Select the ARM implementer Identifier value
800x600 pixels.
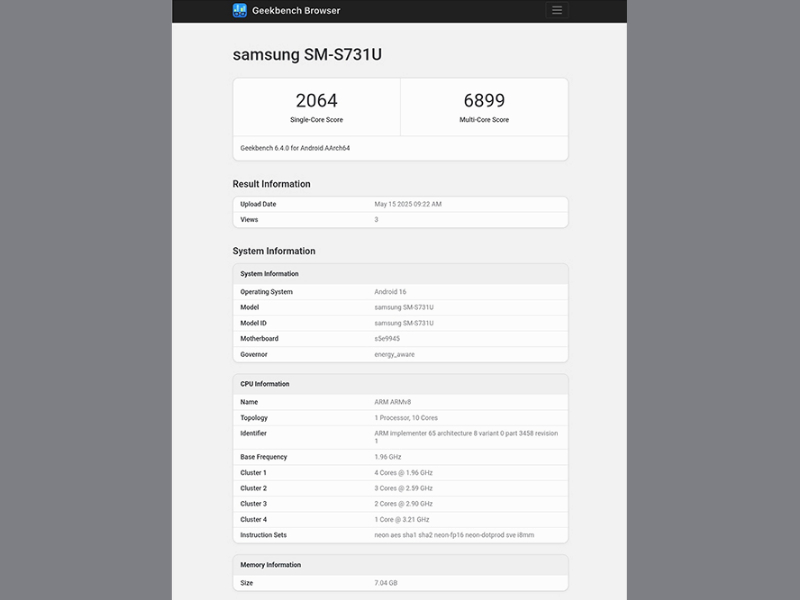pyautogui.click(x=466, y=437)
